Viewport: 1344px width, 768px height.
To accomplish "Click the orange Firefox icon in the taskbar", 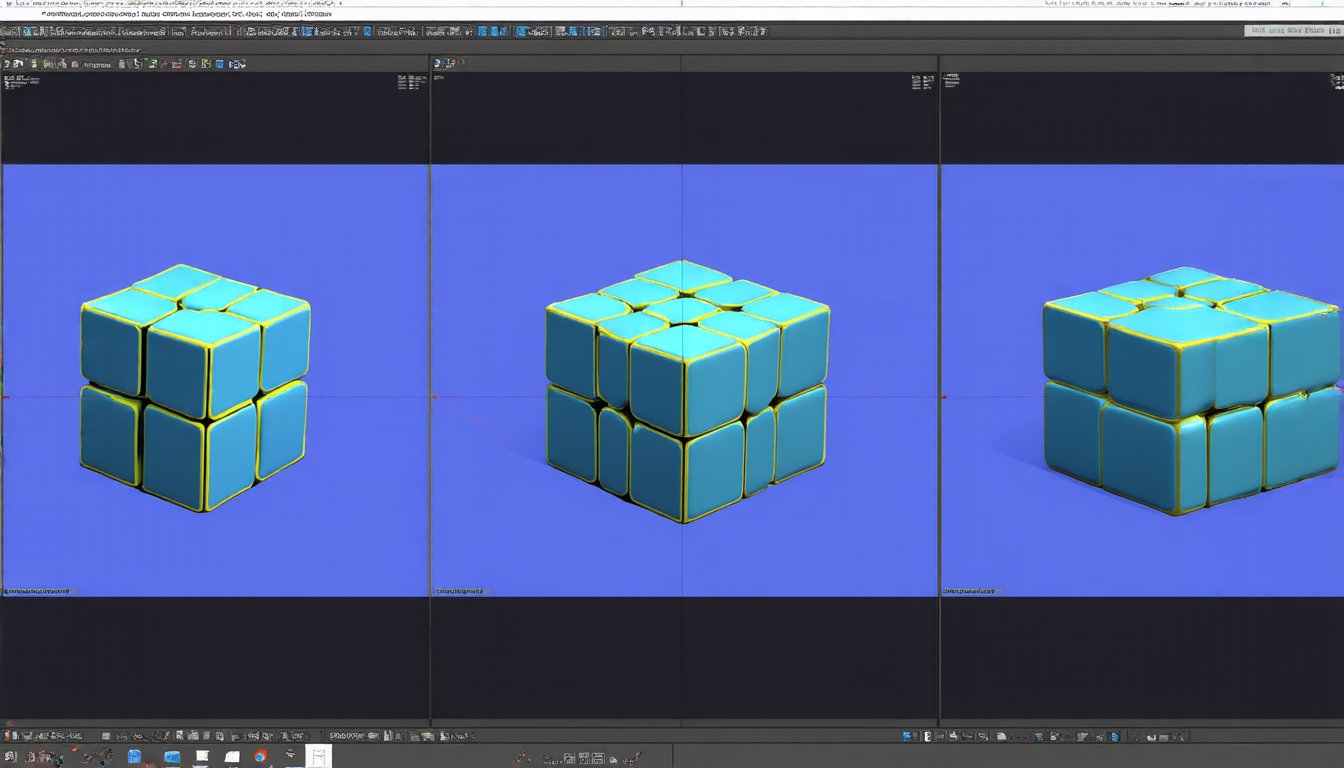I will coord(261,757).
